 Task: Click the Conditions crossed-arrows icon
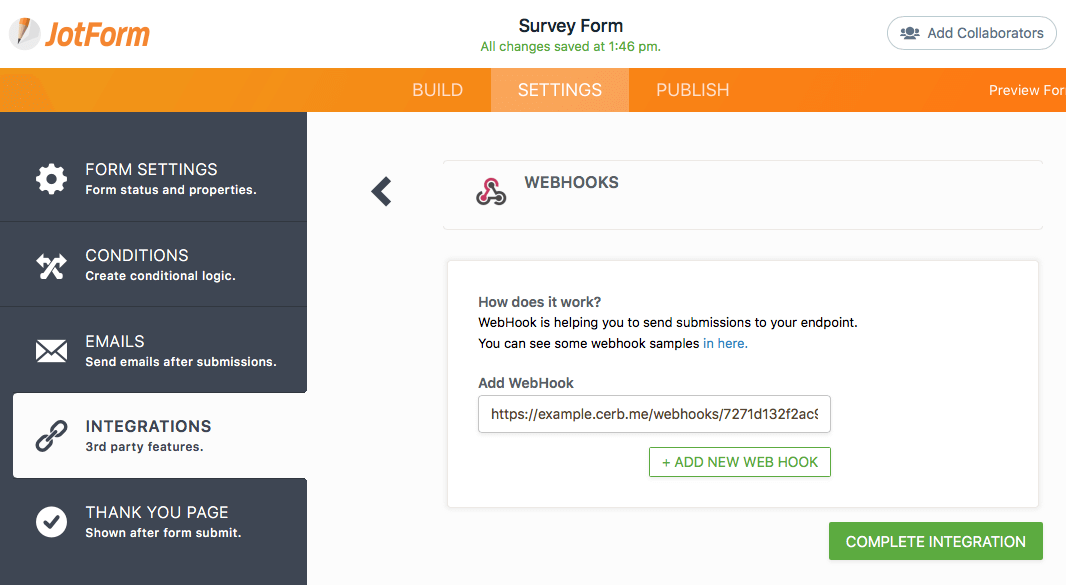[52, 266]
